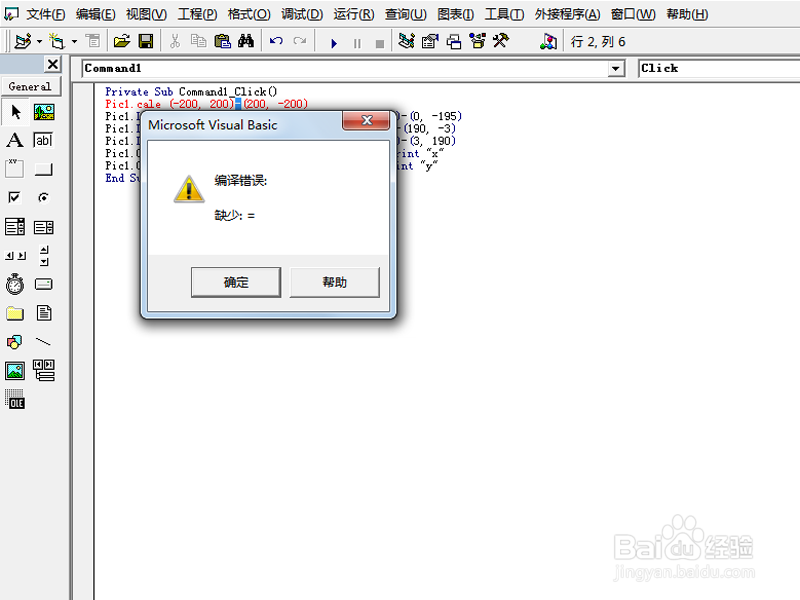Click the Cut scissors icon
800x600 pixels.
pyautogui.click(x=175, y=41)
